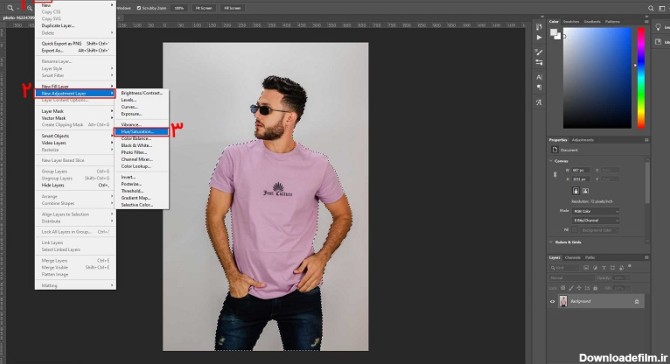This screenshot has height=364, width=670.
Task: Toggle layer filtering on/off switch
Action: pyautogui.click(x=630, y=266)
